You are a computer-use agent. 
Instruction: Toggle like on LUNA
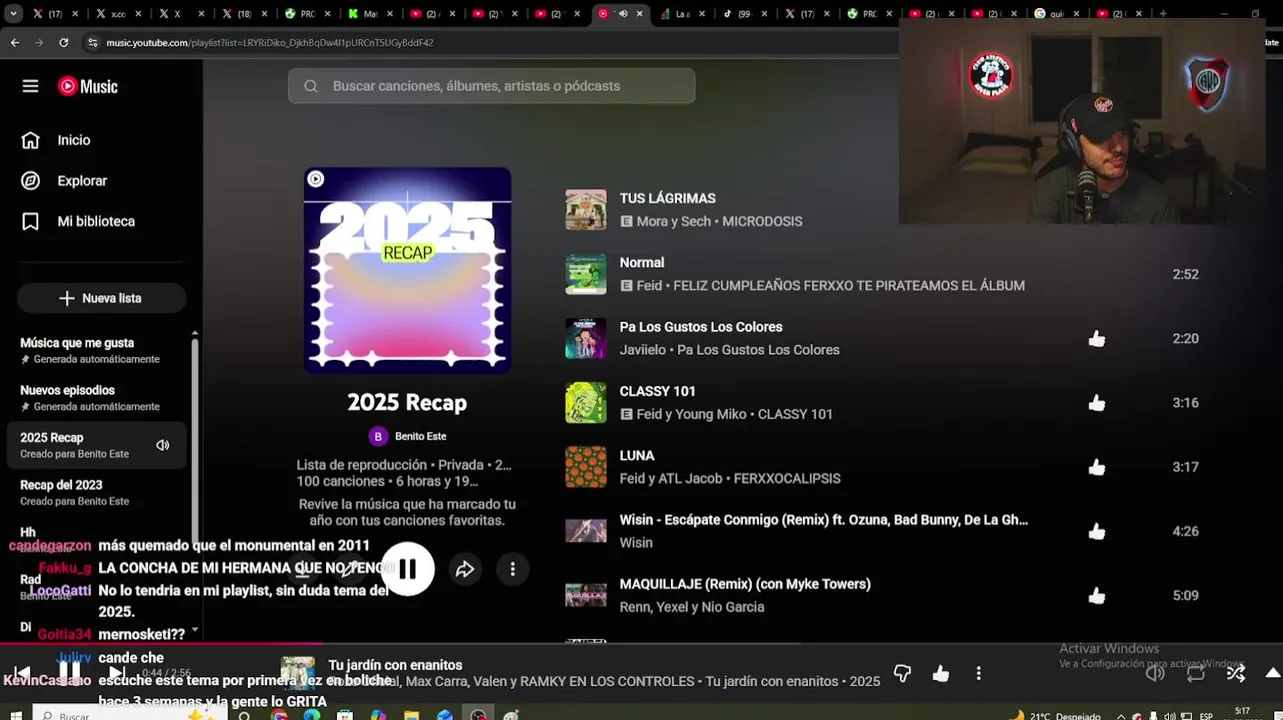coord(1097,467)
